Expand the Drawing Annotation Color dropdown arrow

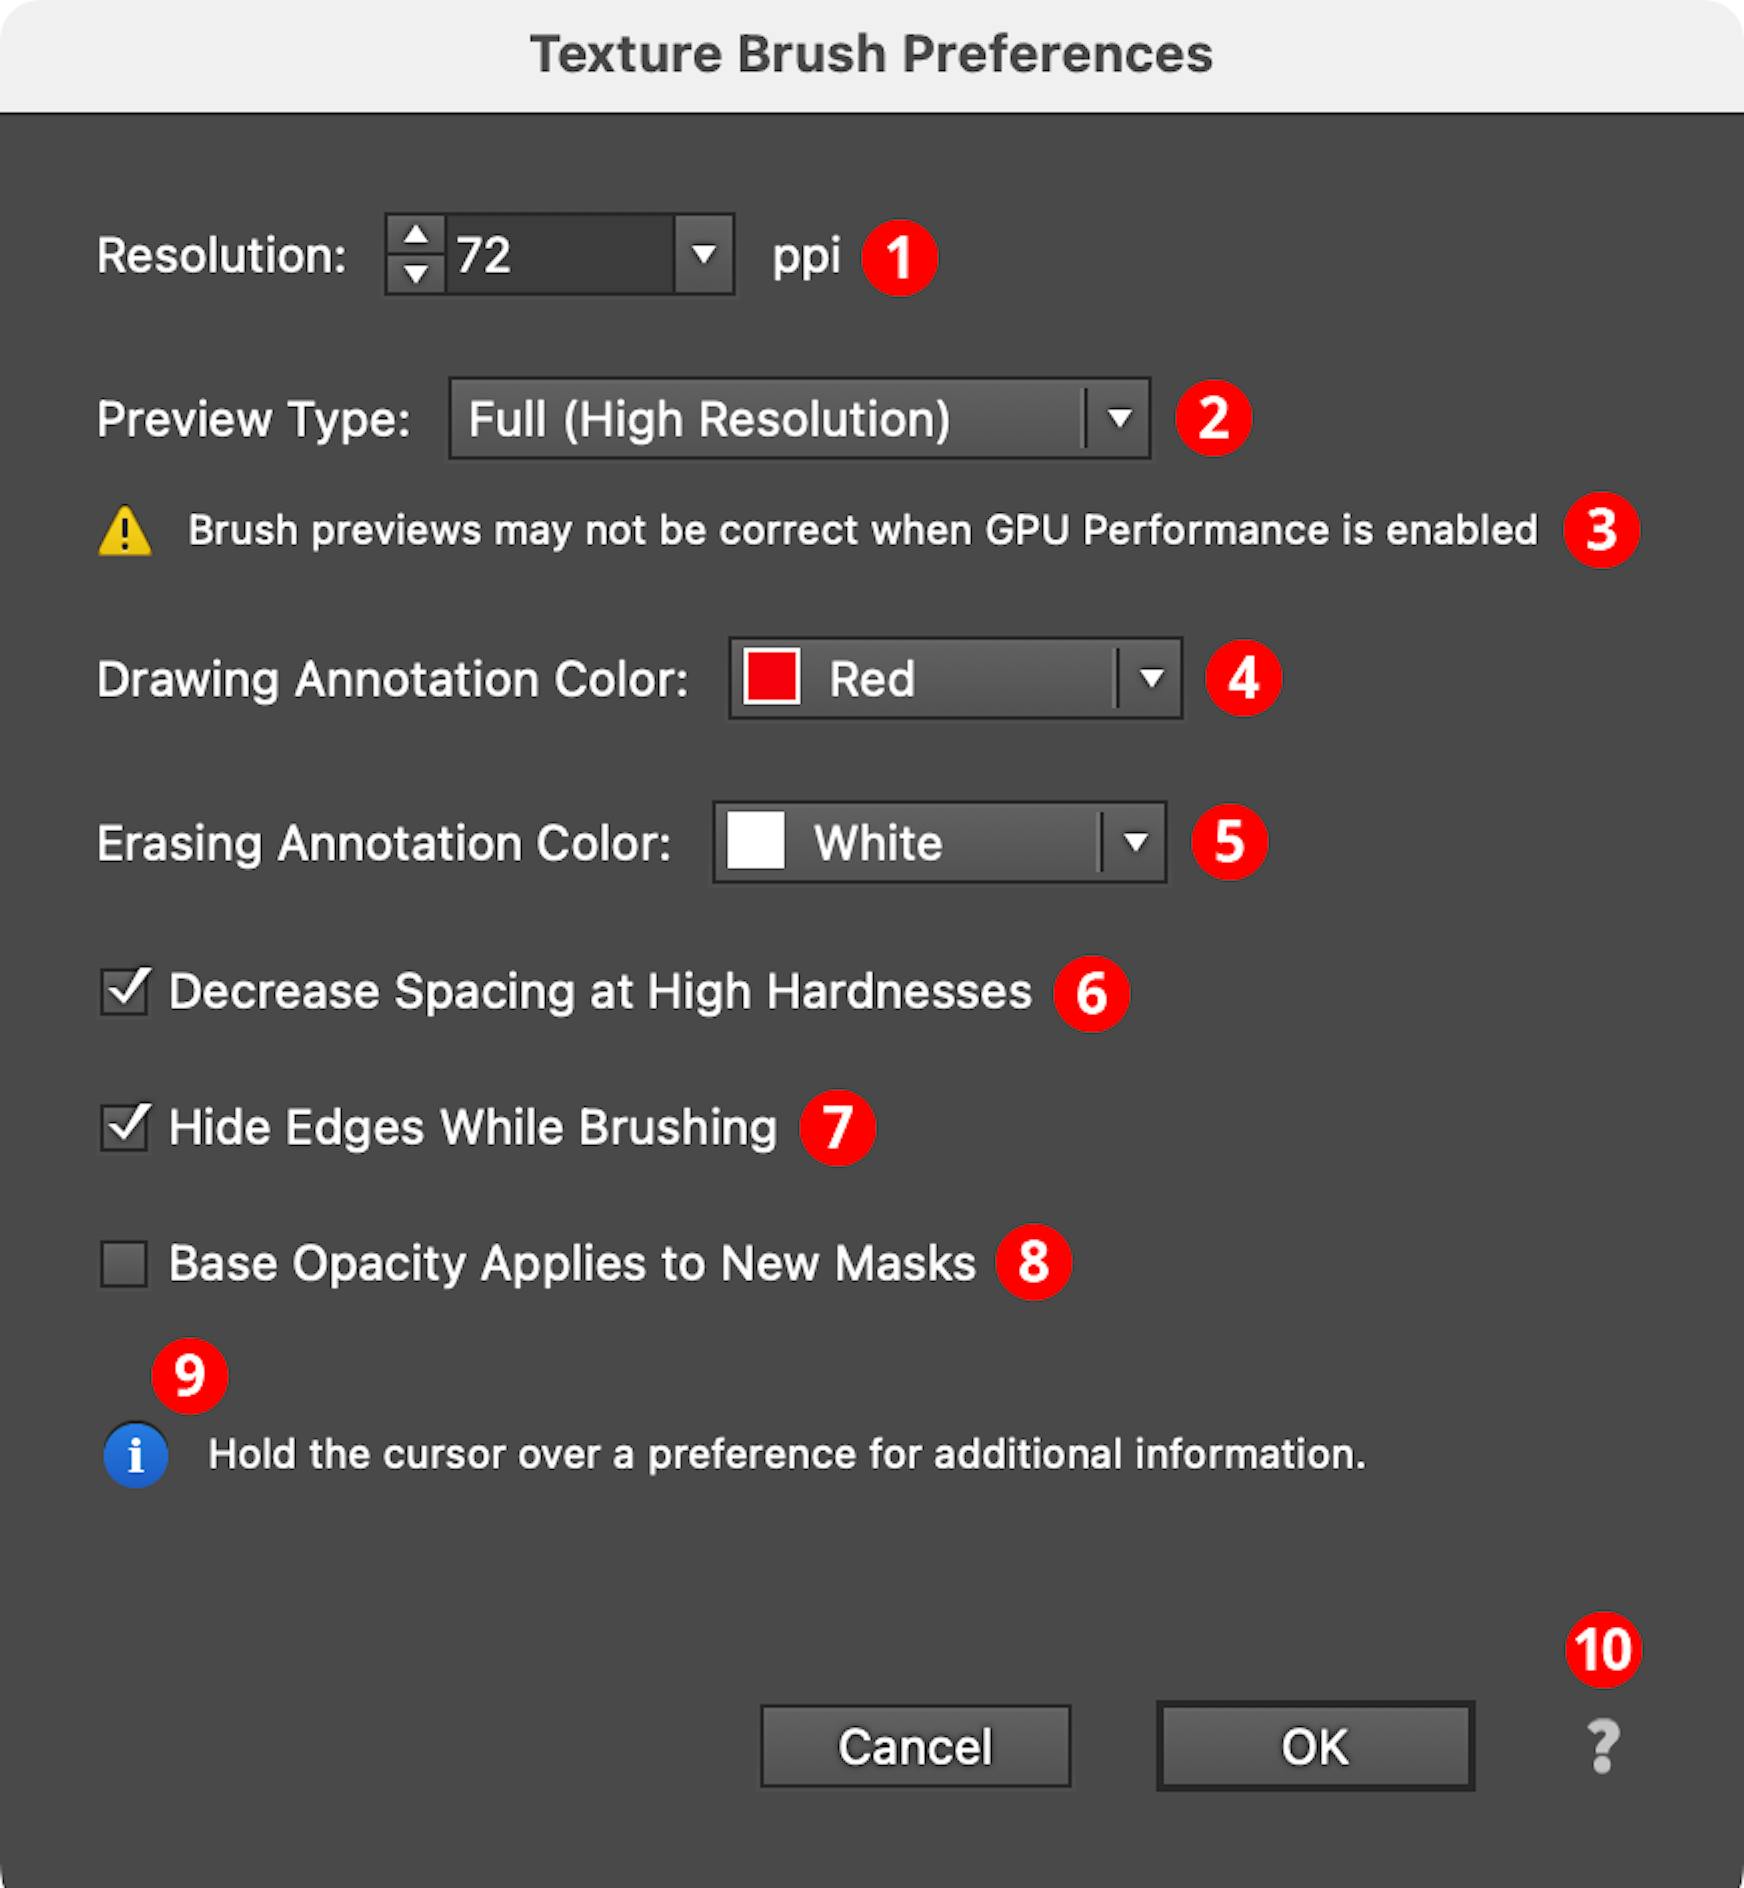tap(1150, 678)
